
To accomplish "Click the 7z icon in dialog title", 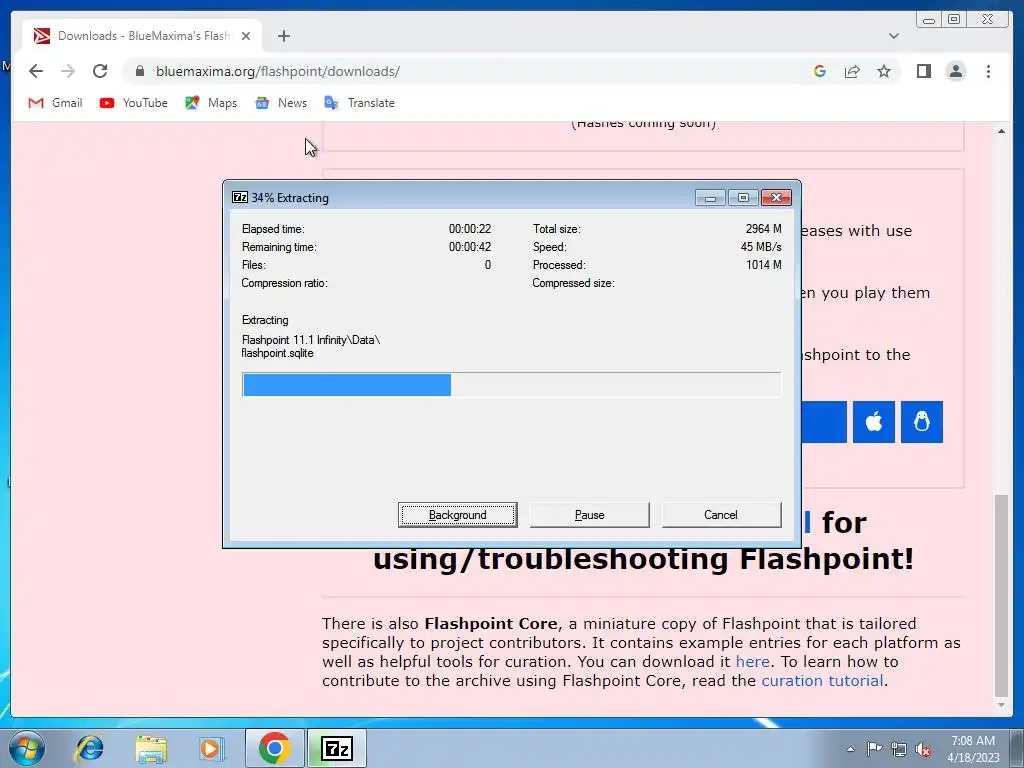I will coord(240,197).
